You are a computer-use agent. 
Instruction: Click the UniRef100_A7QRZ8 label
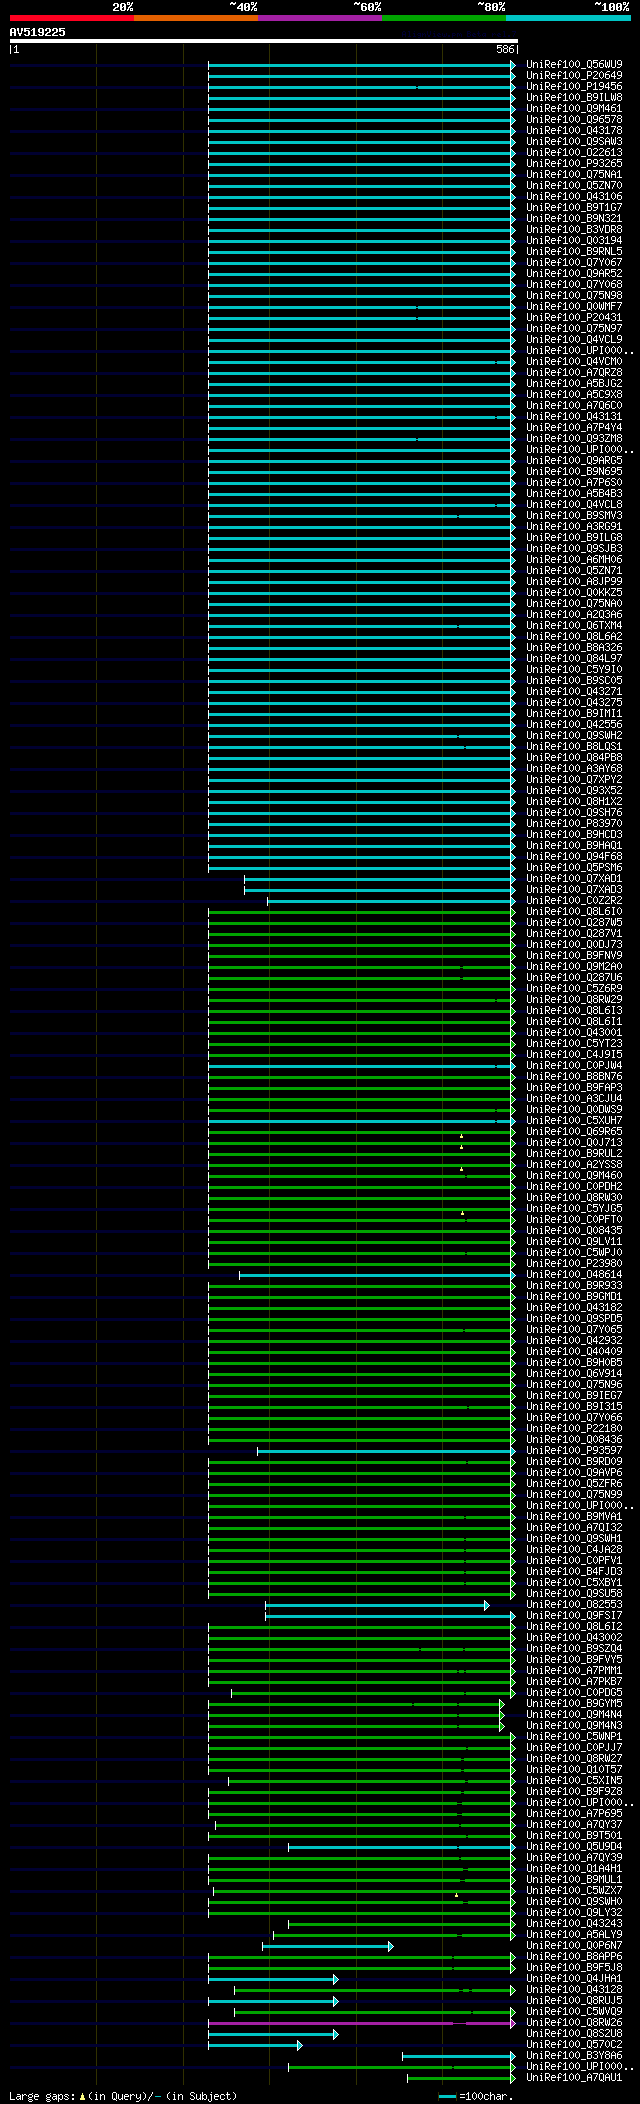(x=574, y=372)
